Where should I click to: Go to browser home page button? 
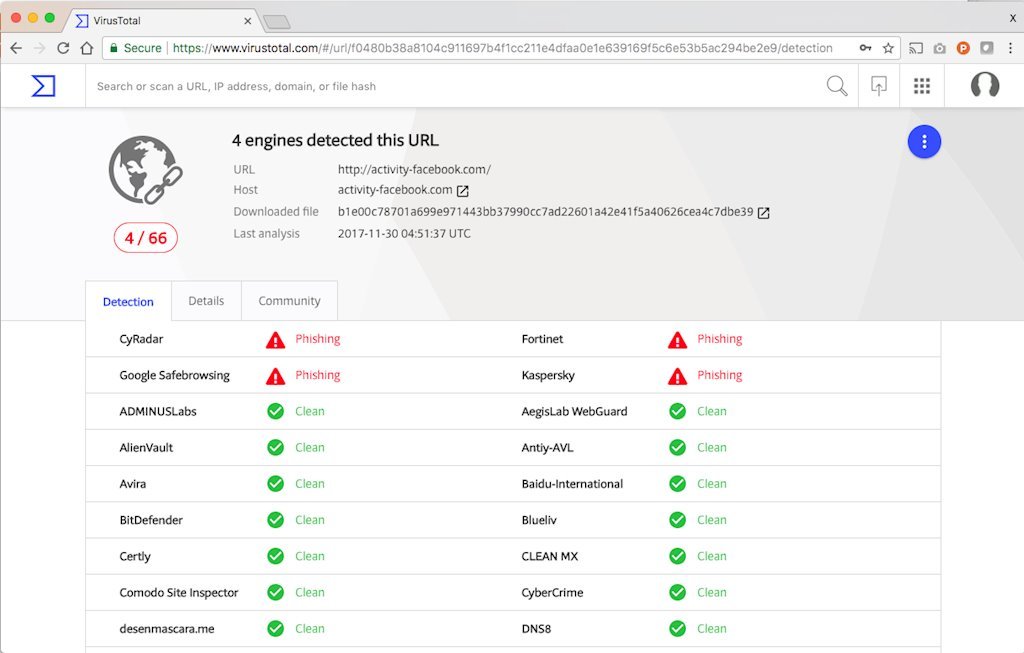87,48
